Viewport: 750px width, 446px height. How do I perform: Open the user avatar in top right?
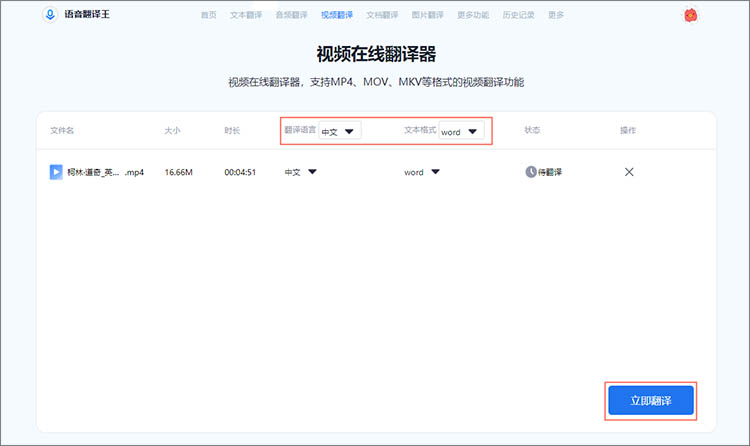point(690,15)
